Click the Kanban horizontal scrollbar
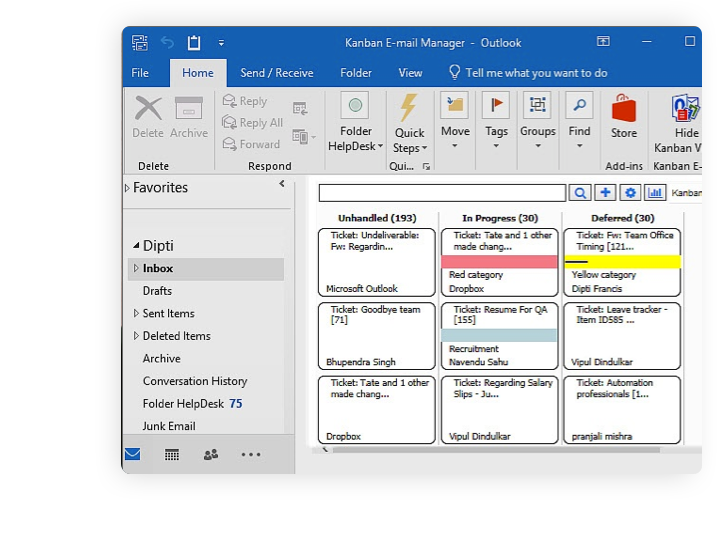This screenshot has width=717, height=536. [x=496, y=450]
